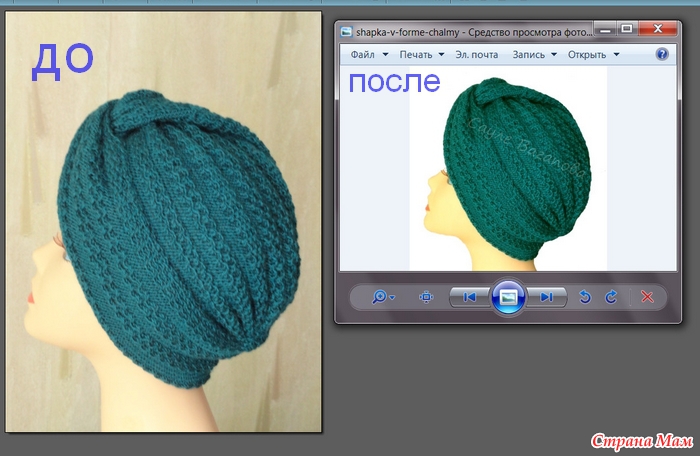Screen dimensions: 700x456
Task: Expand the Печать dropdown menu
Action: click(420, 54)
